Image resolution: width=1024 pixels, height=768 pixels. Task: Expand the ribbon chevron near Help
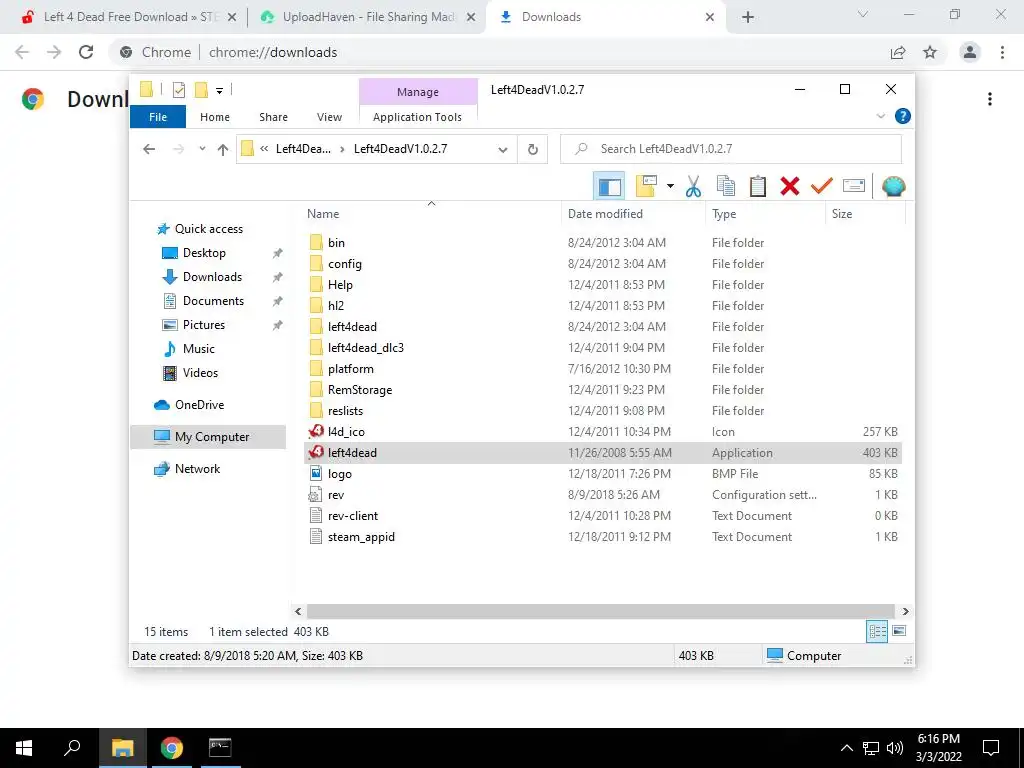(x=880, y=116)
